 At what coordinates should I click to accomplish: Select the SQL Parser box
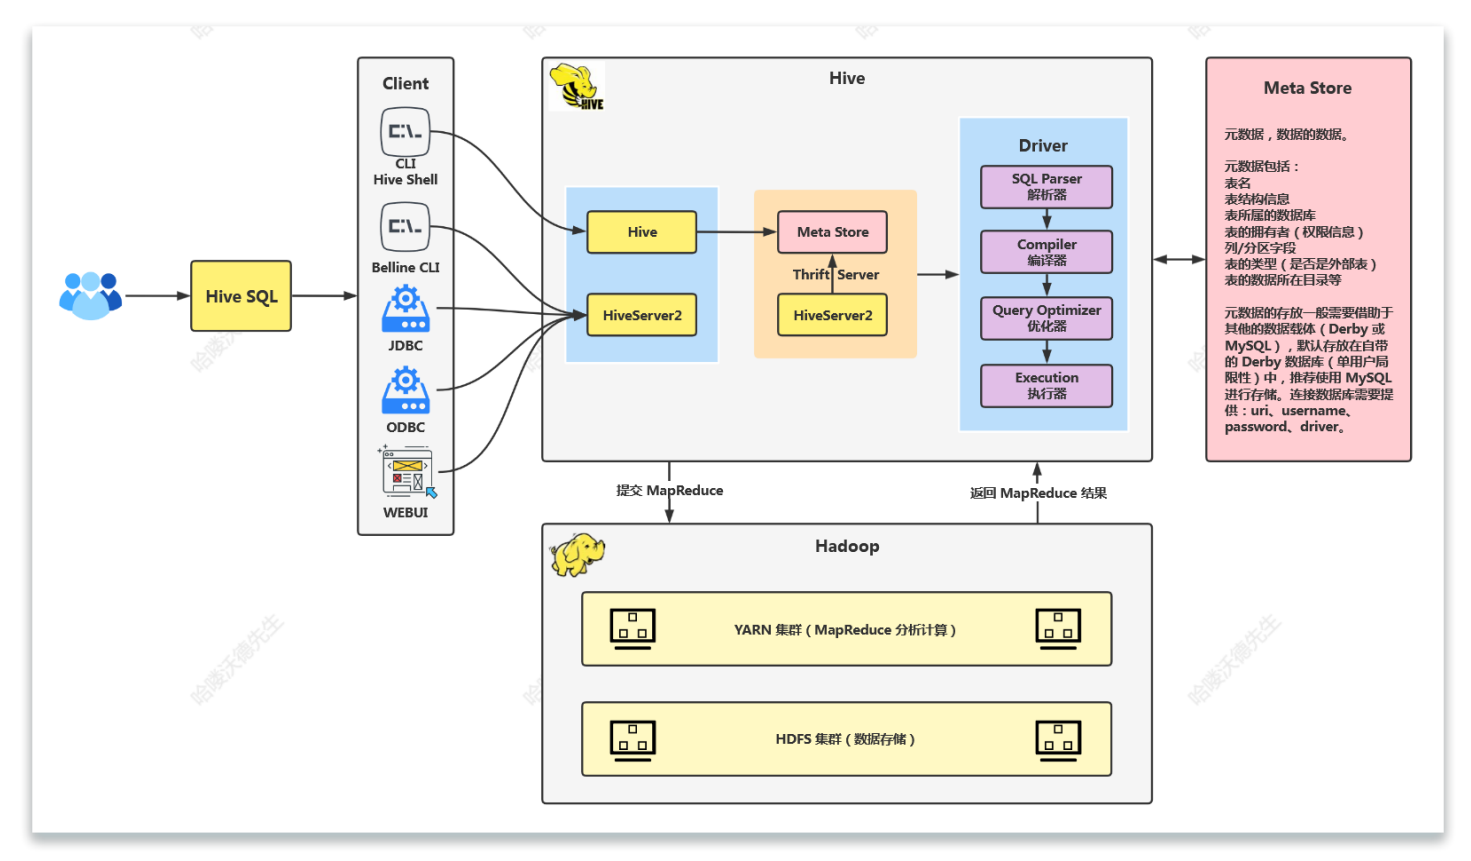[x=1047, y=187]
